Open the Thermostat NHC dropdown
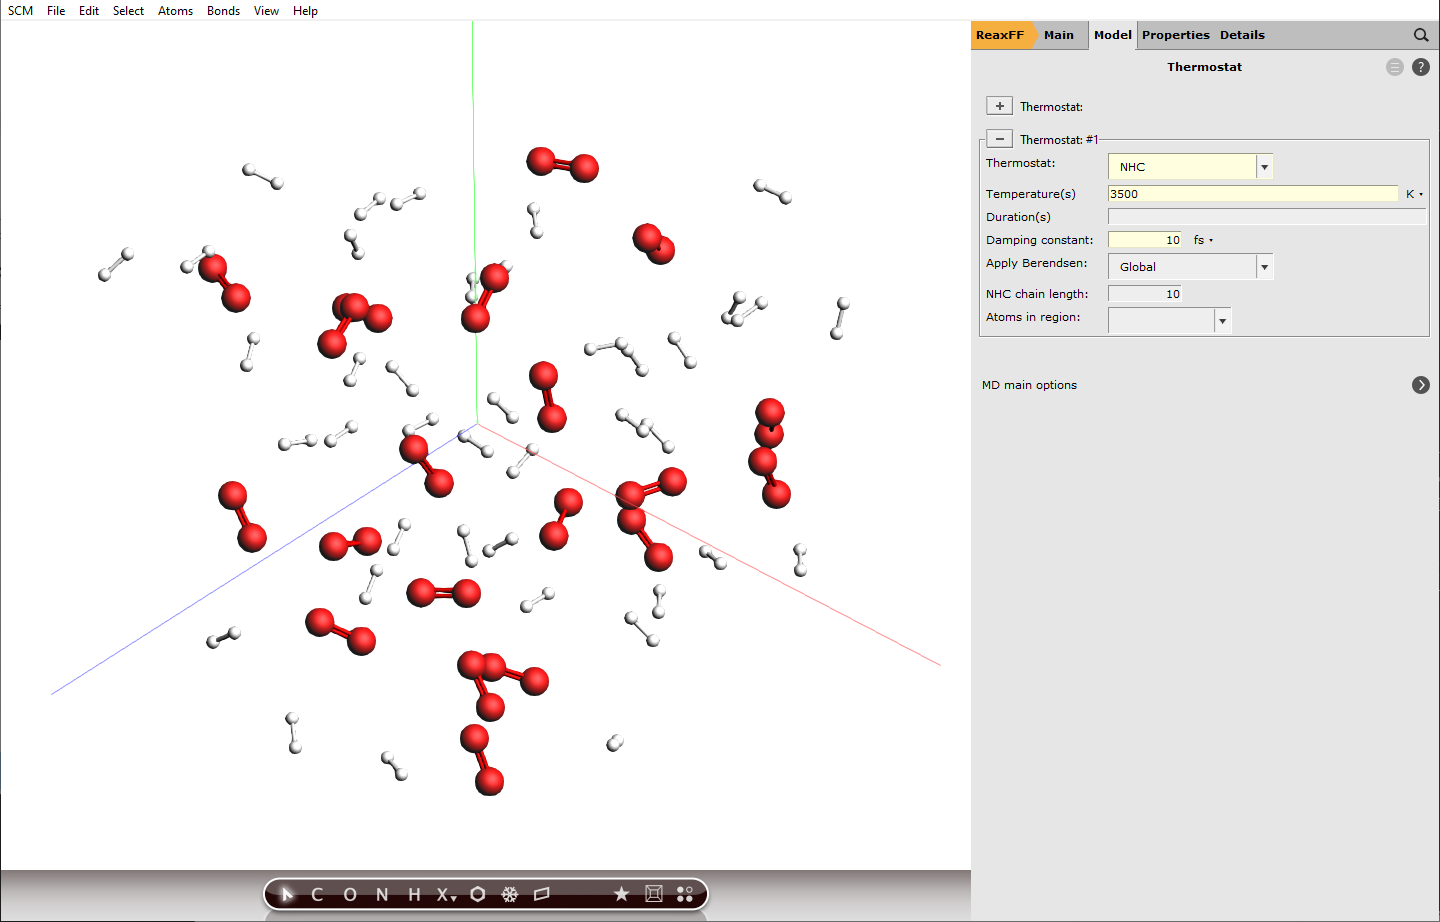This screenshot has width=1440, height=922. click(x=1264, y=166)
